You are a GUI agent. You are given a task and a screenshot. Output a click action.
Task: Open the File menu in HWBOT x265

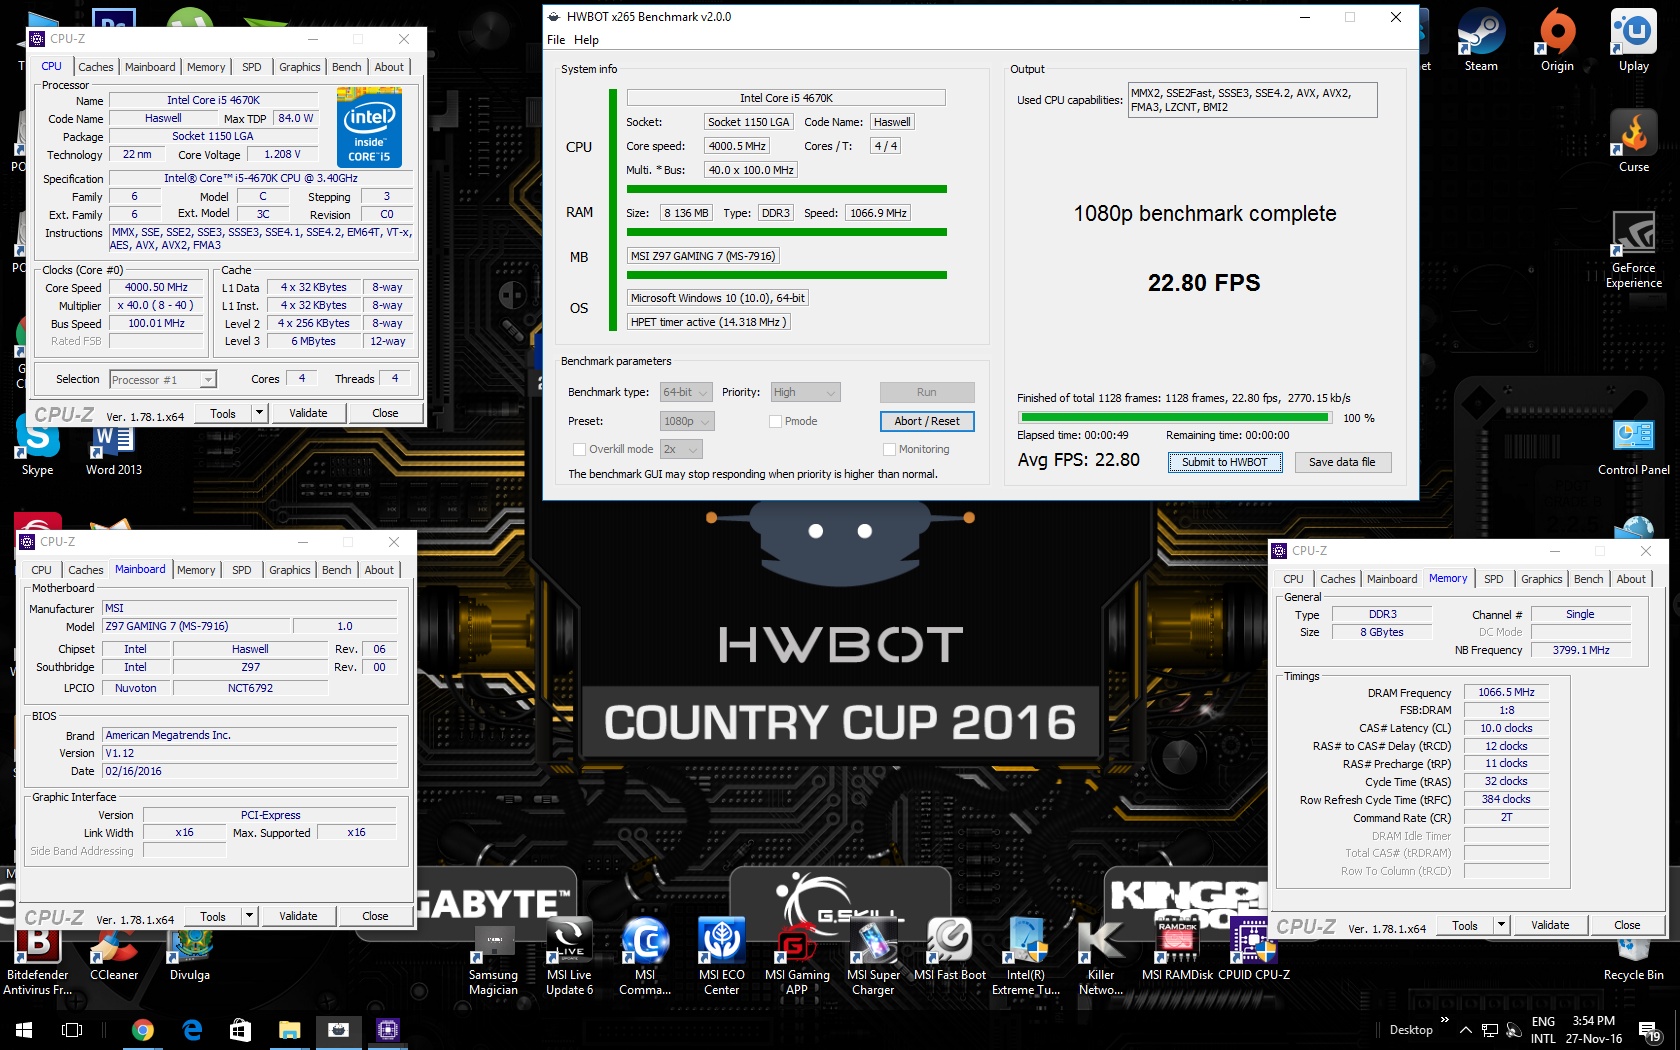coord(556,40)
